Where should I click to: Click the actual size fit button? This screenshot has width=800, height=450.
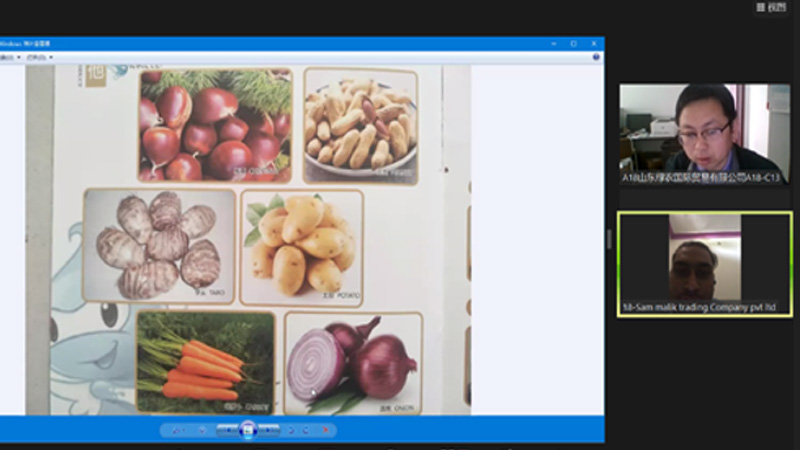201,430
